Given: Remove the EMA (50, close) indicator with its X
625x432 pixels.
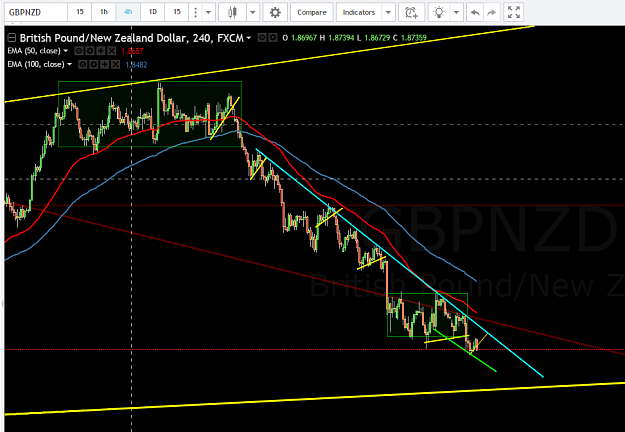Looking at the screenshot, I should click(112, 51).
